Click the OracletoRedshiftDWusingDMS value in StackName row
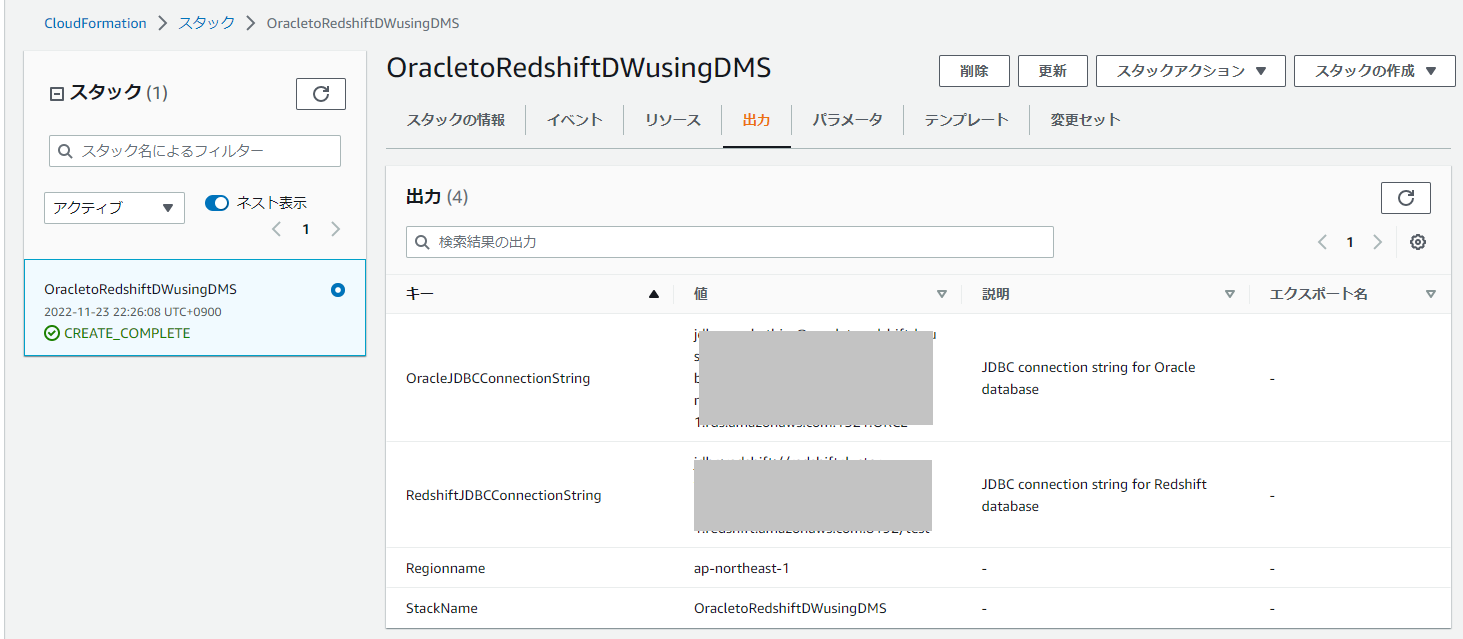 [x=790, y=608]
